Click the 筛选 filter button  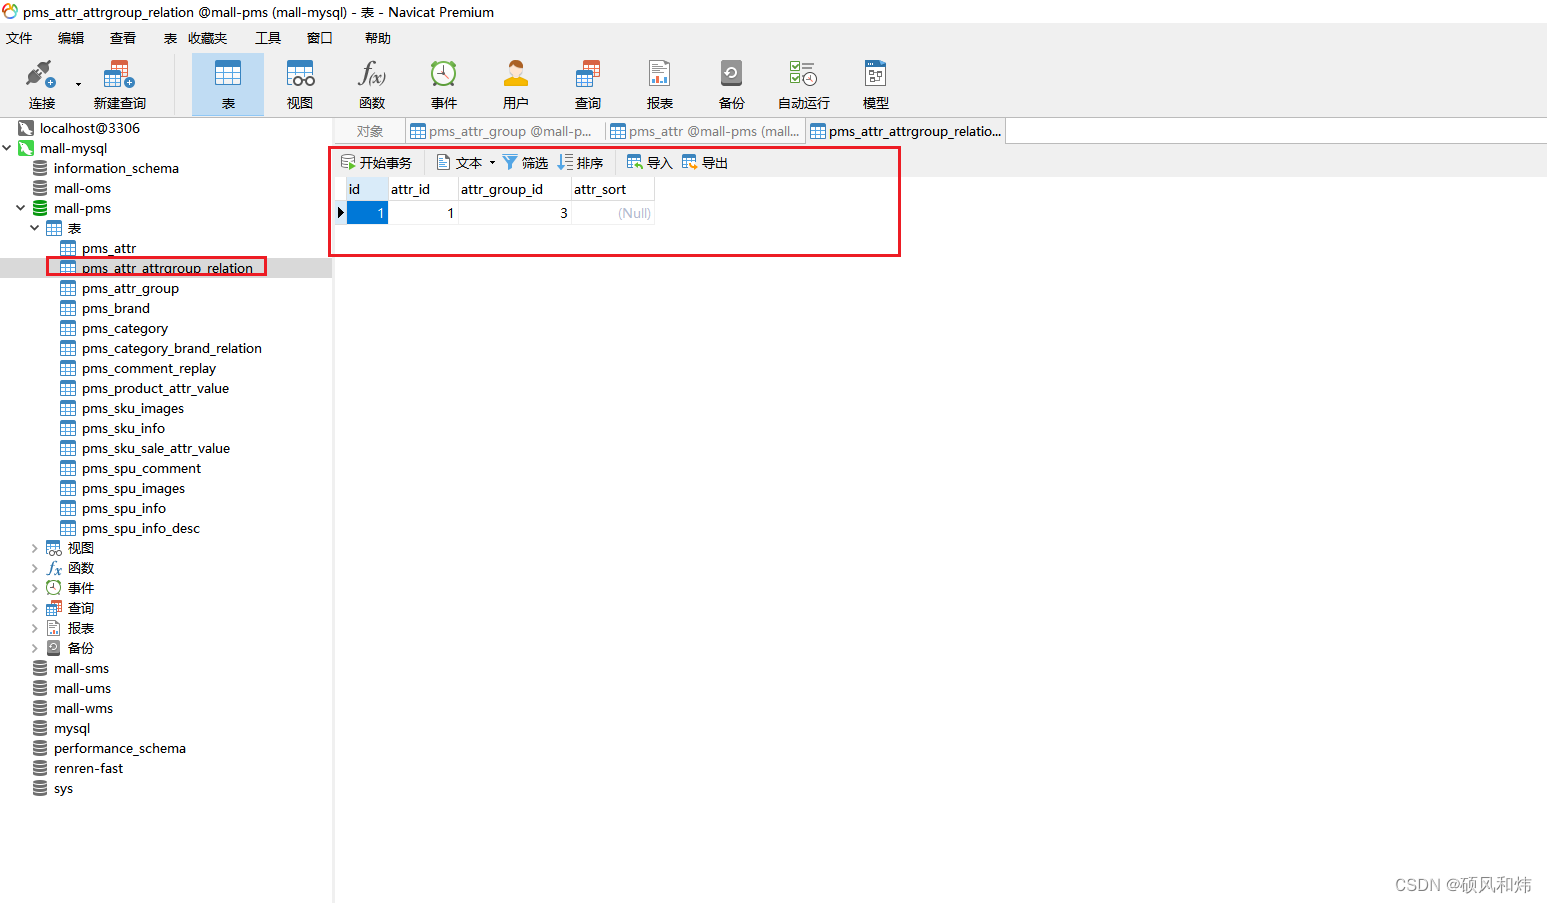tap(525, 162)
